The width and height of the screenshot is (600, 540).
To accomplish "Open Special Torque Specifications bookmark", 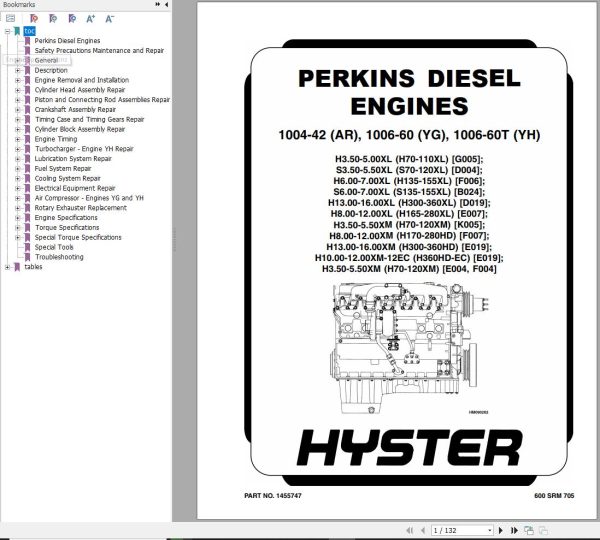I will (78, 237).
